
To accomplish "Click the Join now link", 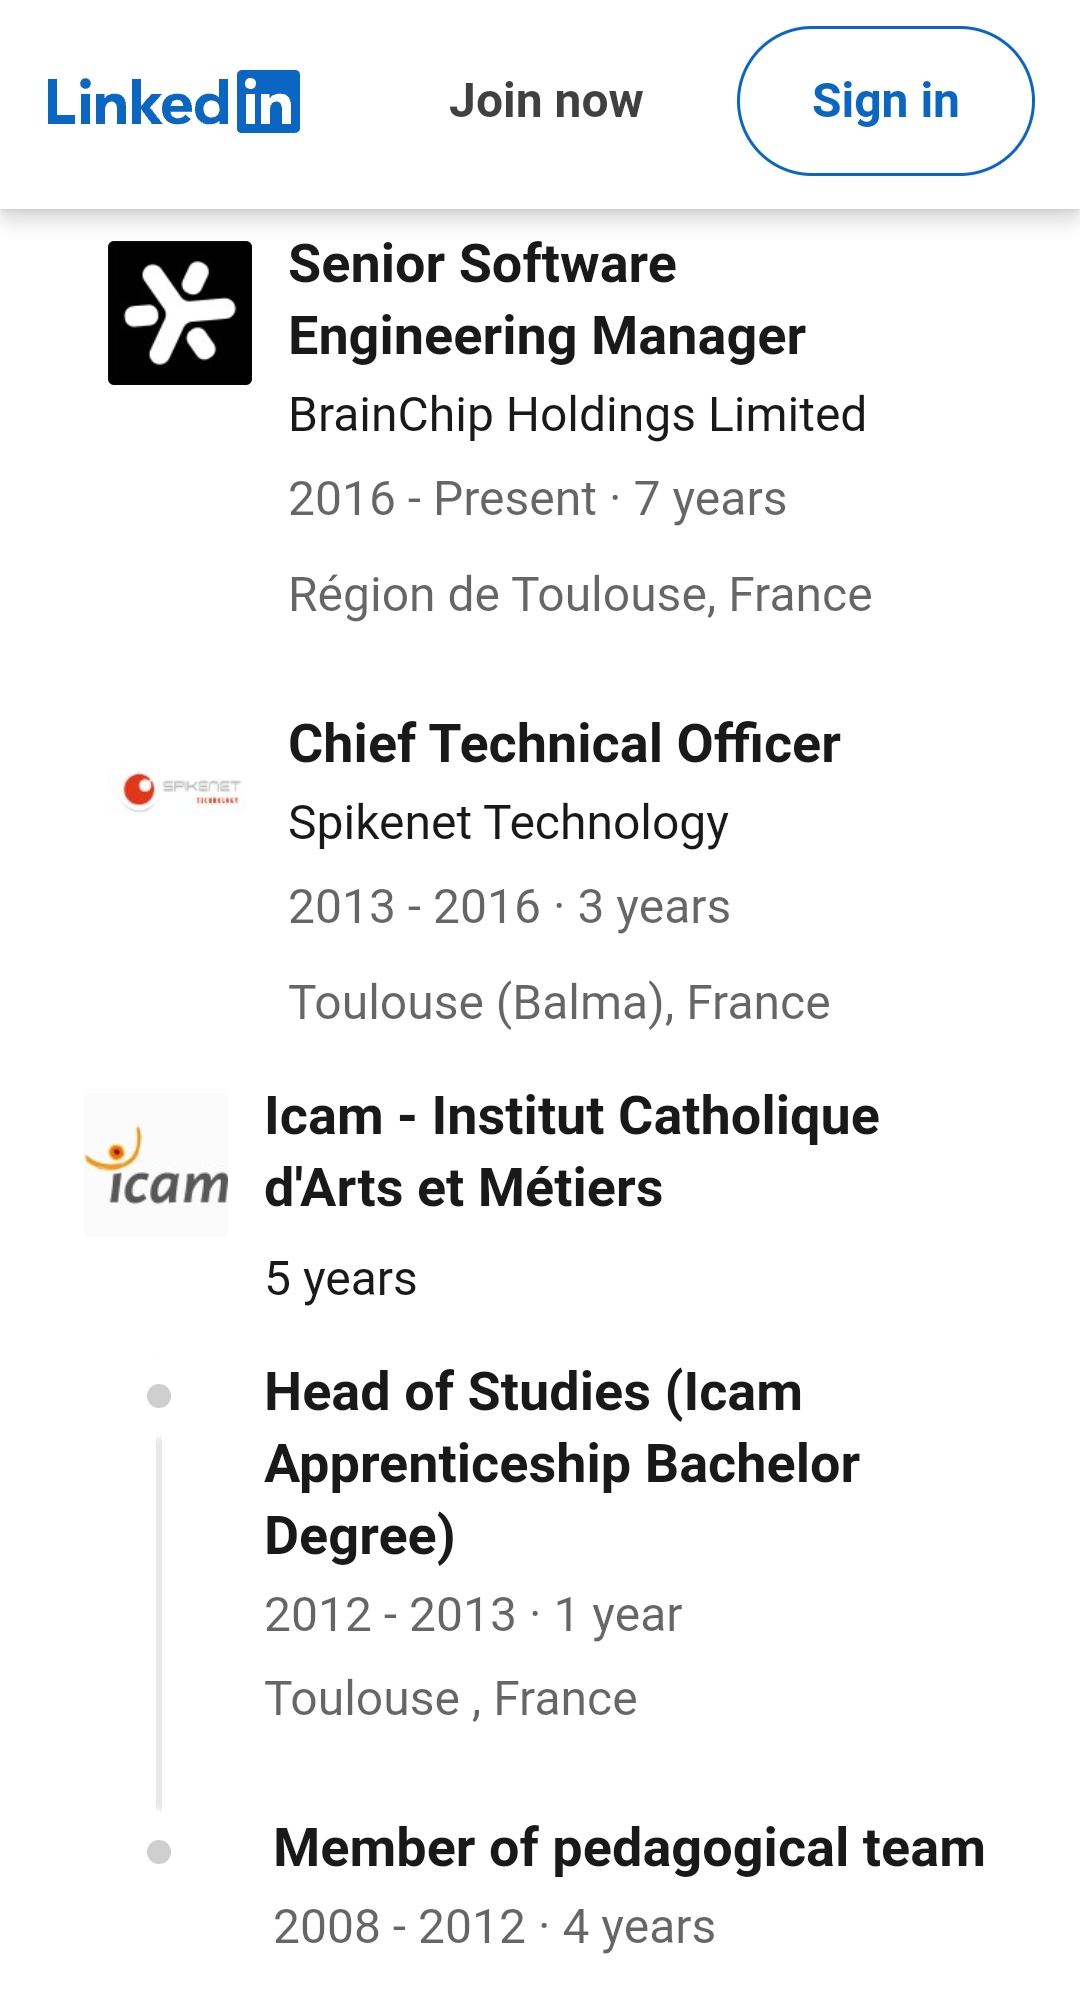I will click(x=546, y=101).
